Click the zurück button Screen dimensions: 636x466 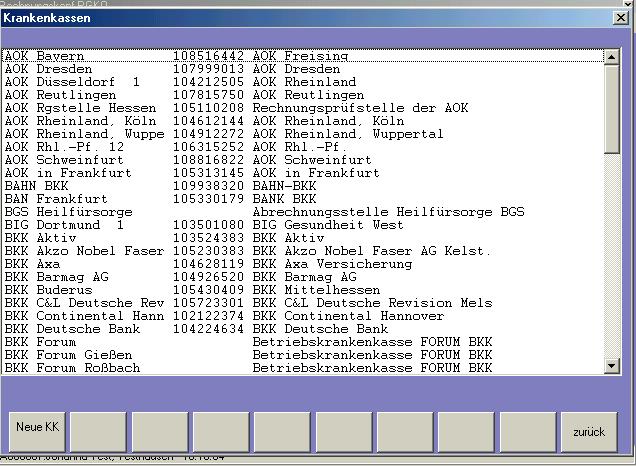click(x=589, y=432)
